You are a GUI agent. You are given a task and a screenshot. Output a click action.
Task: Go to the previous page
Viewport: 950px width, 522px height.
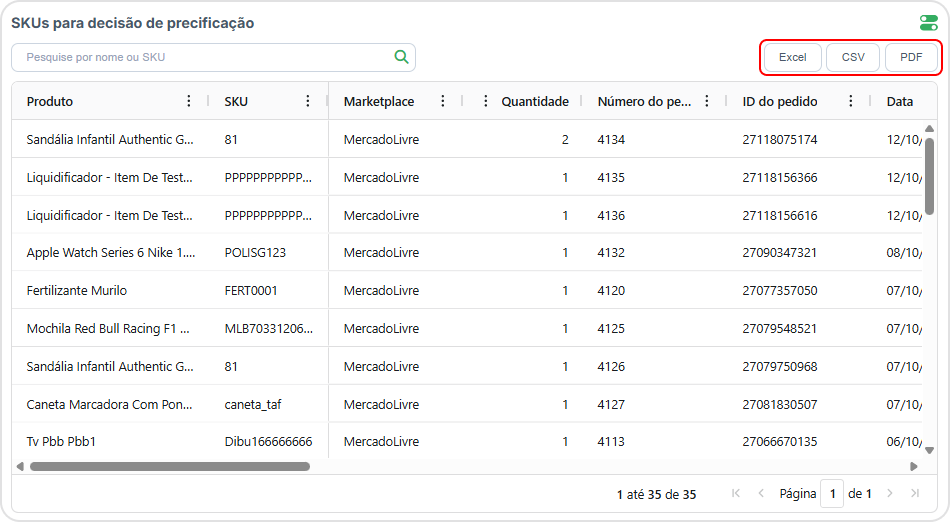click(761, 494)
